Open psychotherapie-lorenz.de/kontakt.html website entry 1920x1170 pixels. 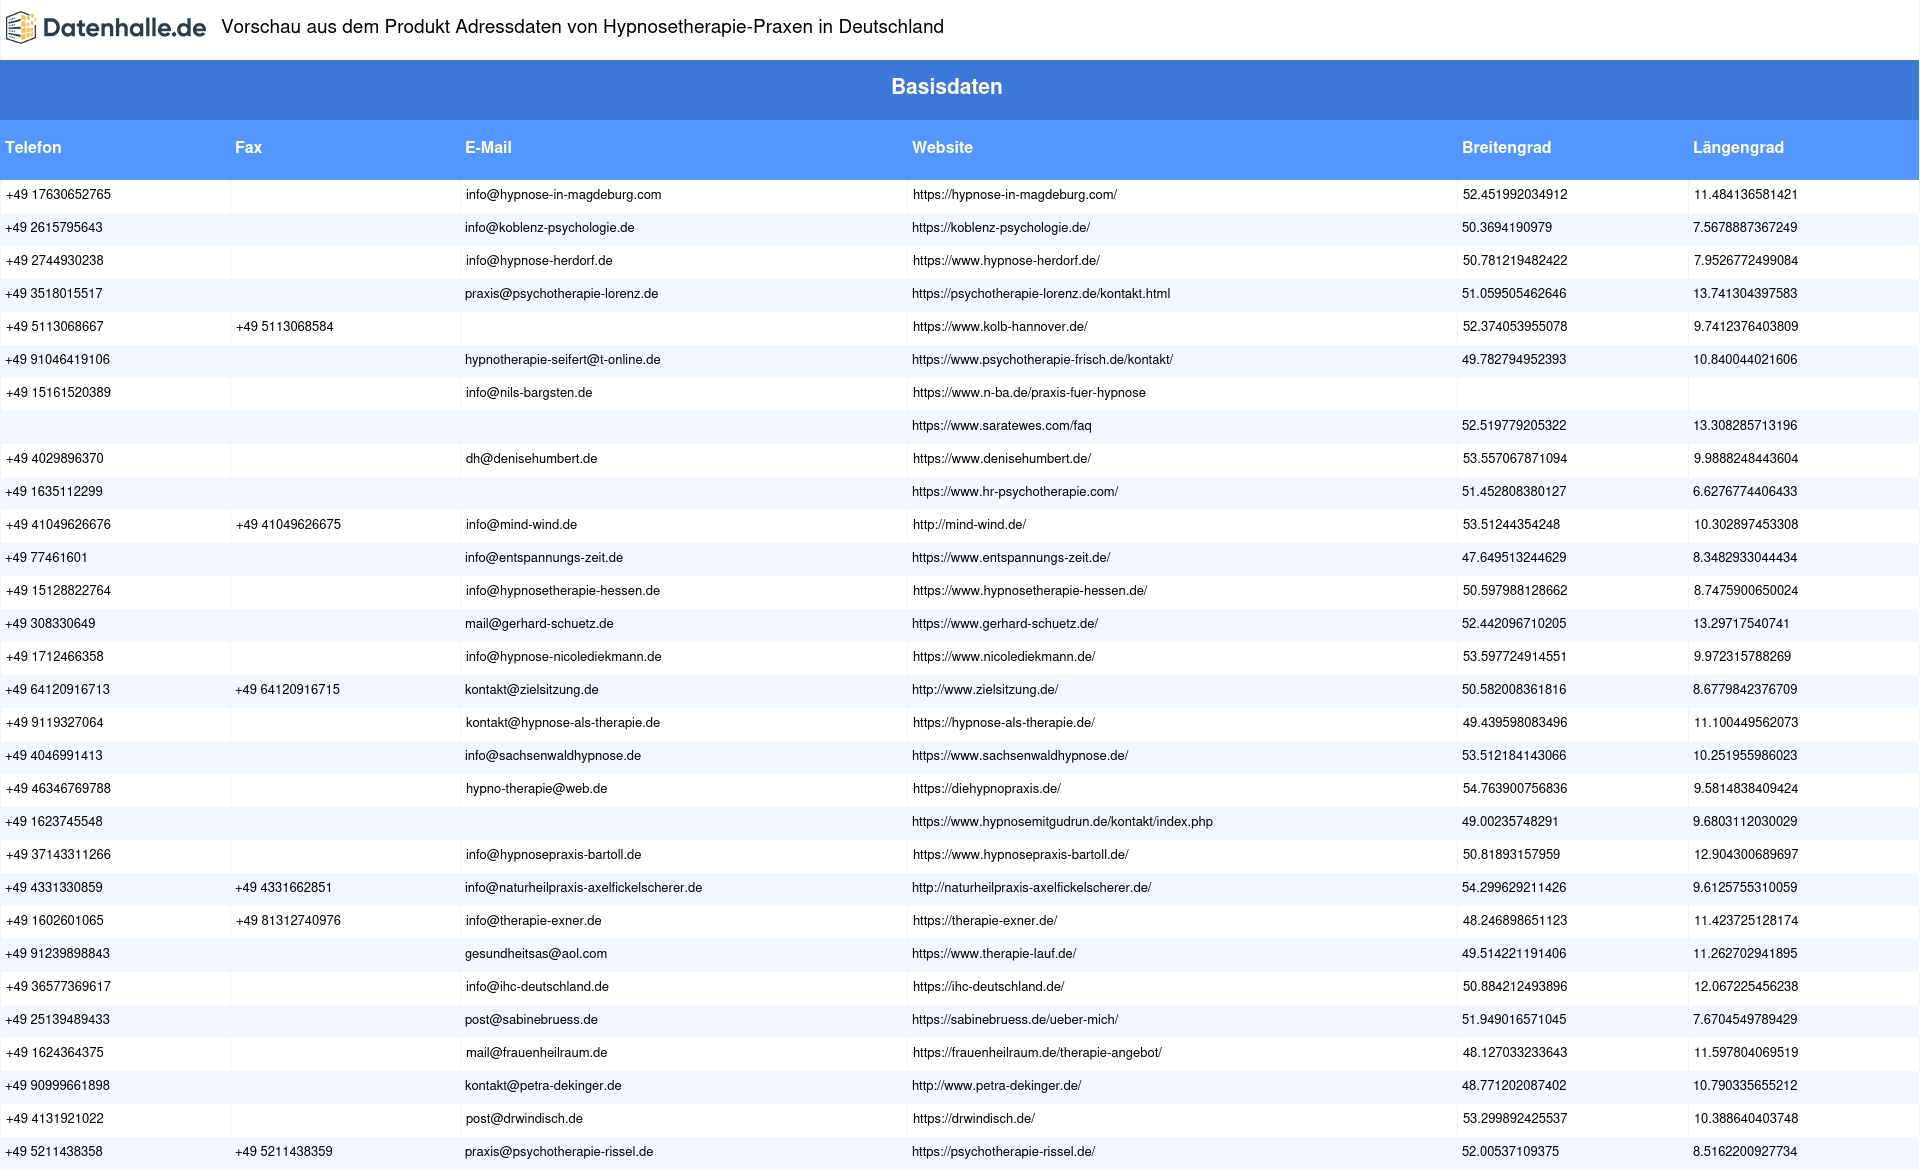click(1041, 294)
